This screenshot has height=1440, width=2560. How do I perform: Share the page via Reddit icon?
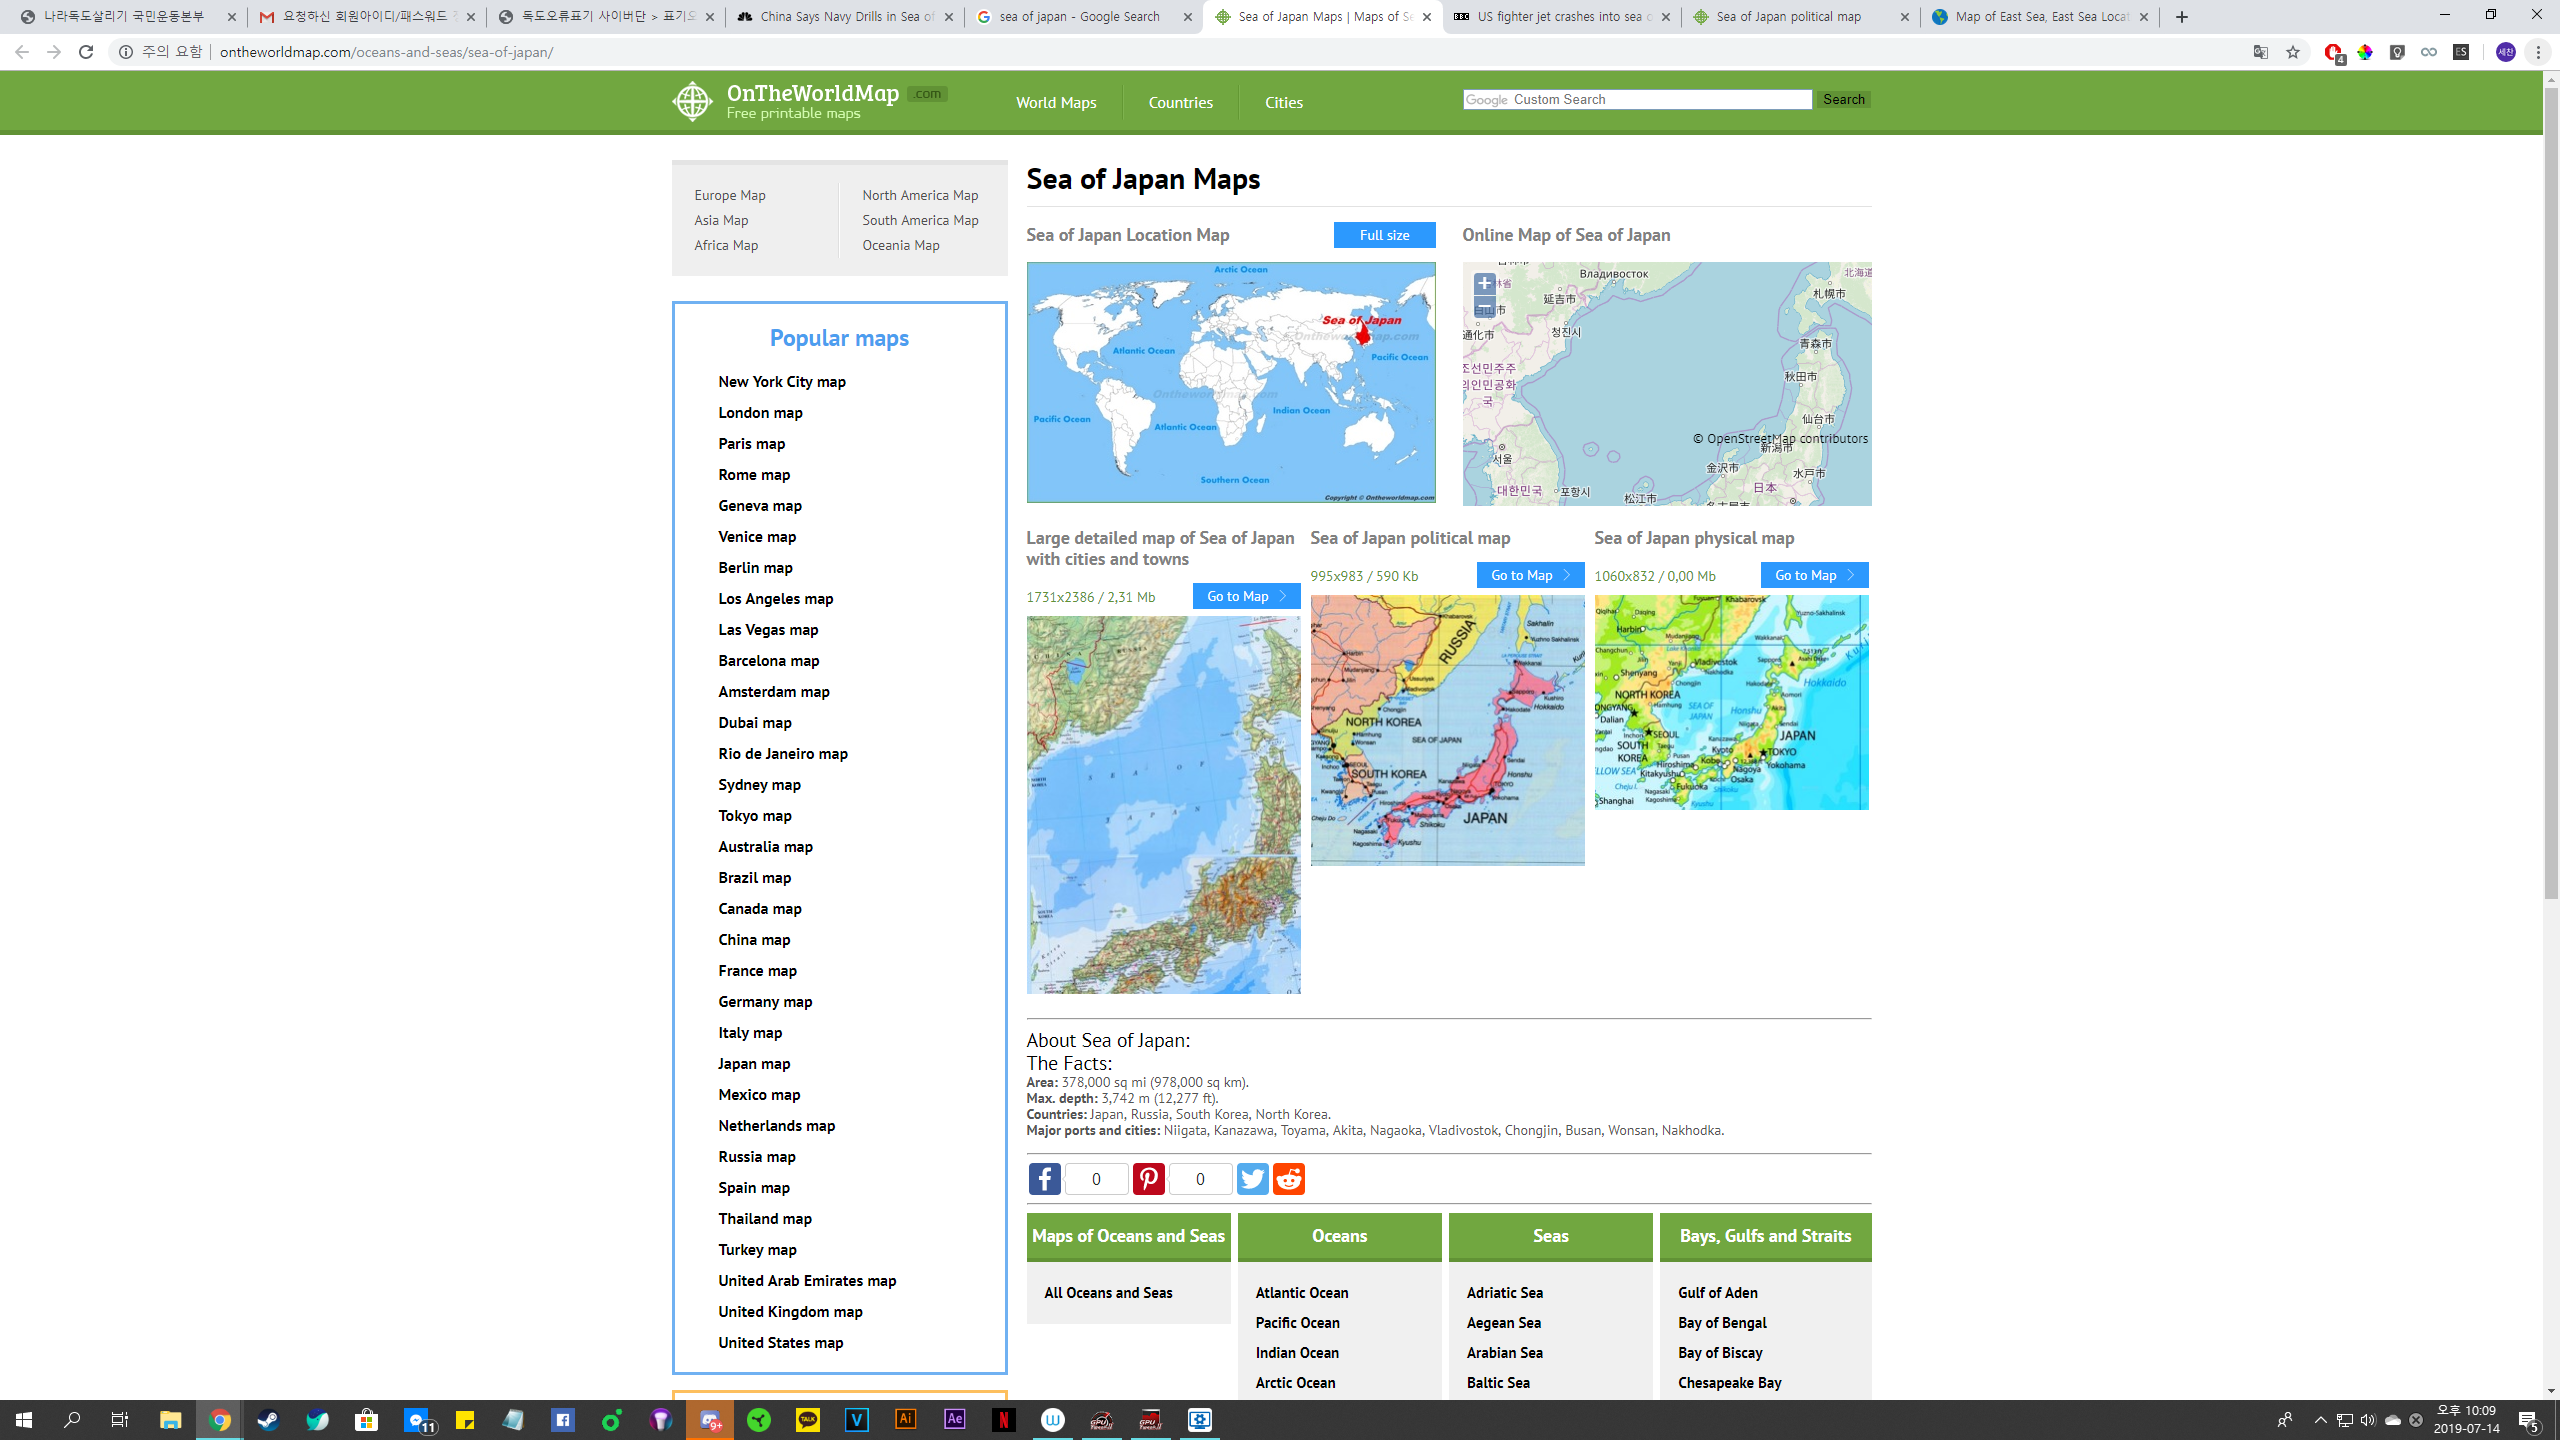1288,1179
